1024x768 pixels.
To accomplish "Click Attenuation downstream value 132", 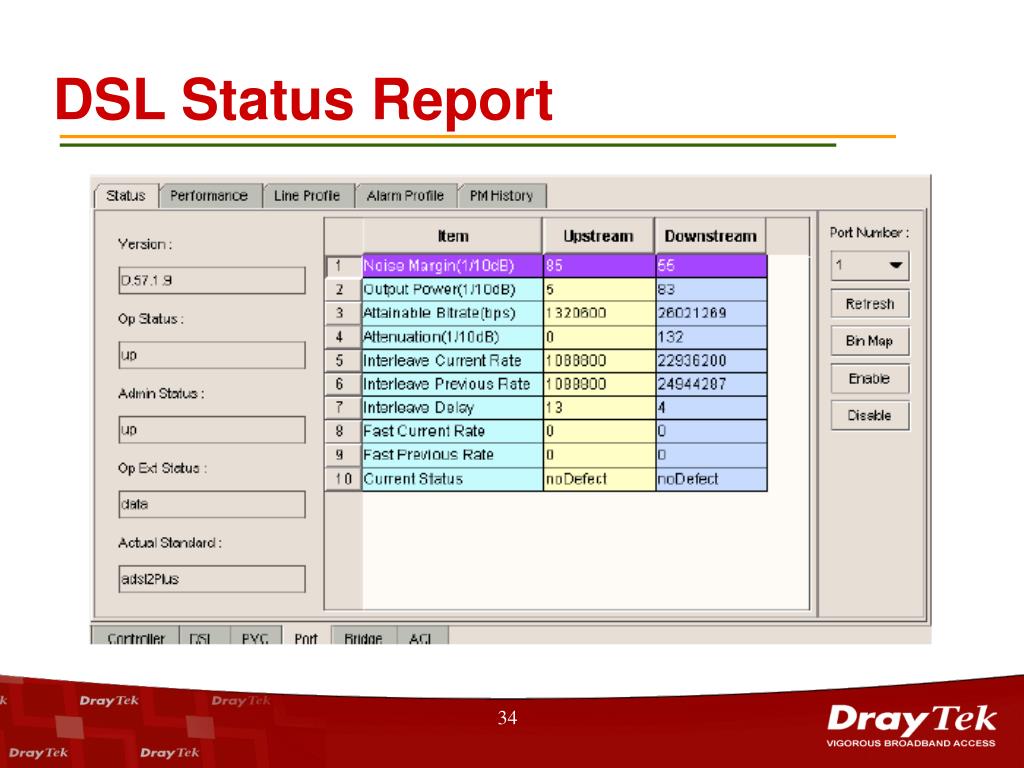I will pos(711,337).
